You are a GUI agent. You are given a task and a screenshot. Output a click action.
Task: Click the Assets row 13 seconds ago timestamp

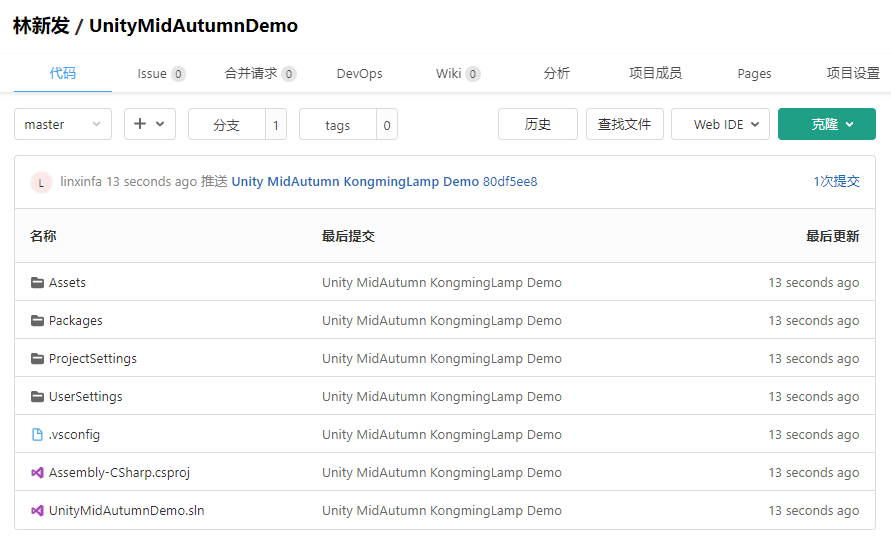(814, 283)
